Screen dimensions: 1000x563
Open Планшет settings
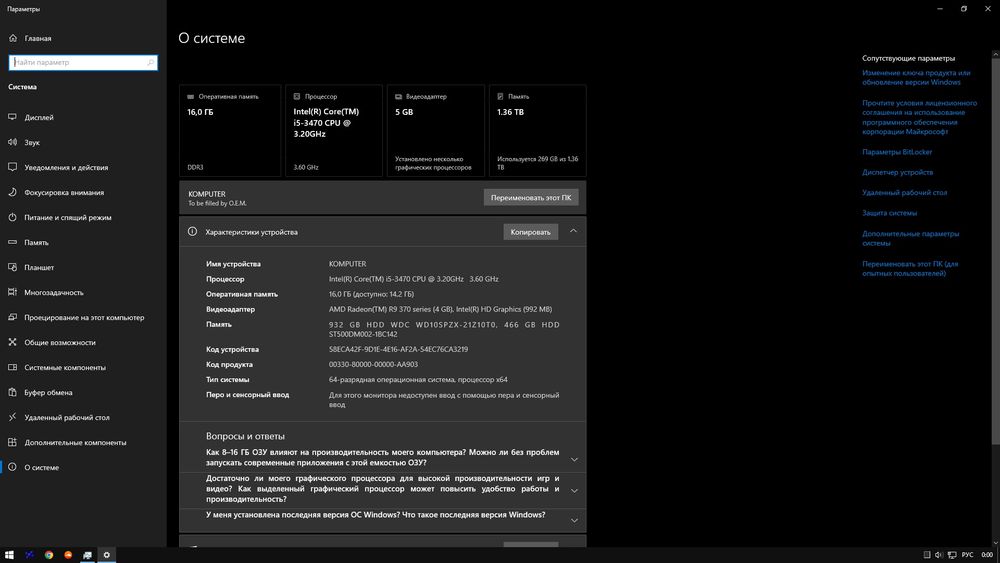click(39, 267)
